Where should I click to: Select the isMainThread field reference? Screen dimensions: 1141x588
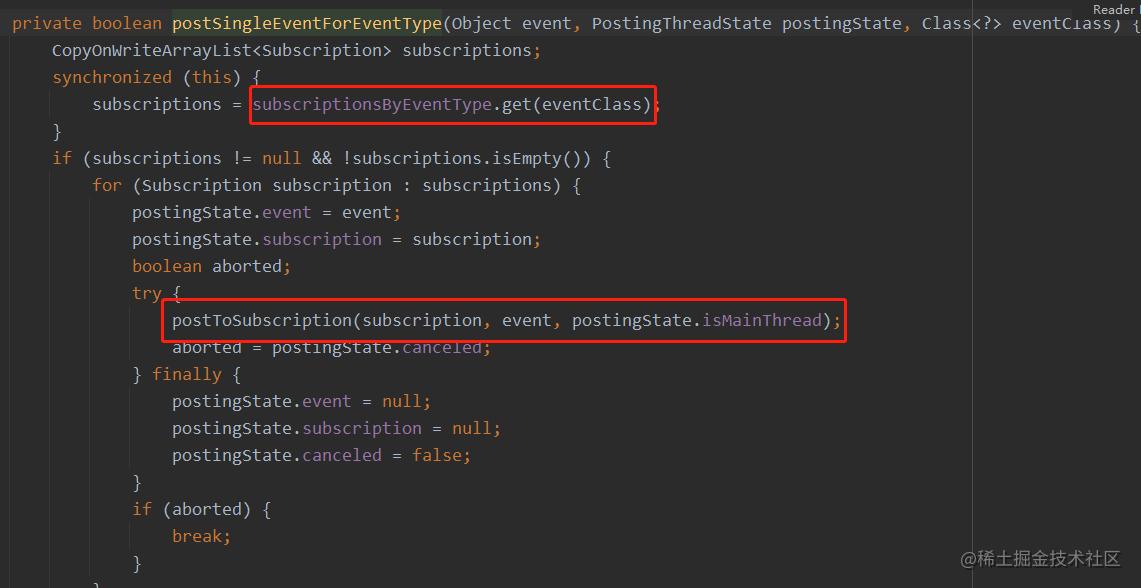pos(762,320)
